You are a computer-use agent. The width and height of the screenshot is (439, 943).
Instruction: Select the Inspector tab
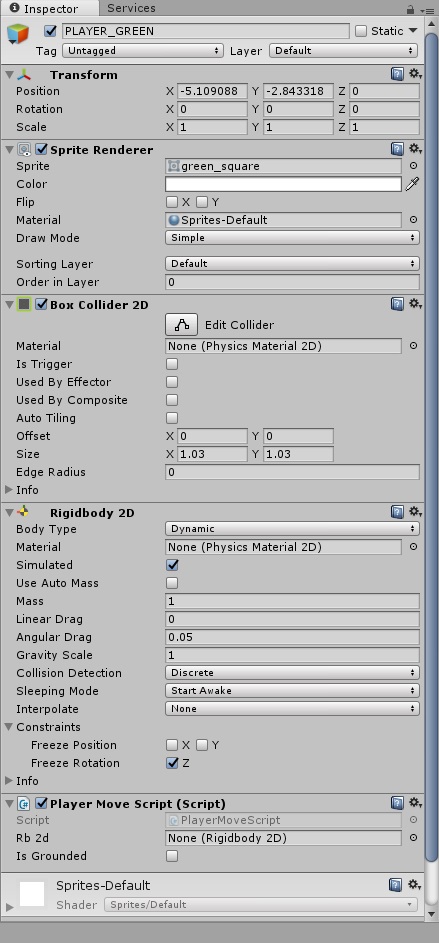51,8
